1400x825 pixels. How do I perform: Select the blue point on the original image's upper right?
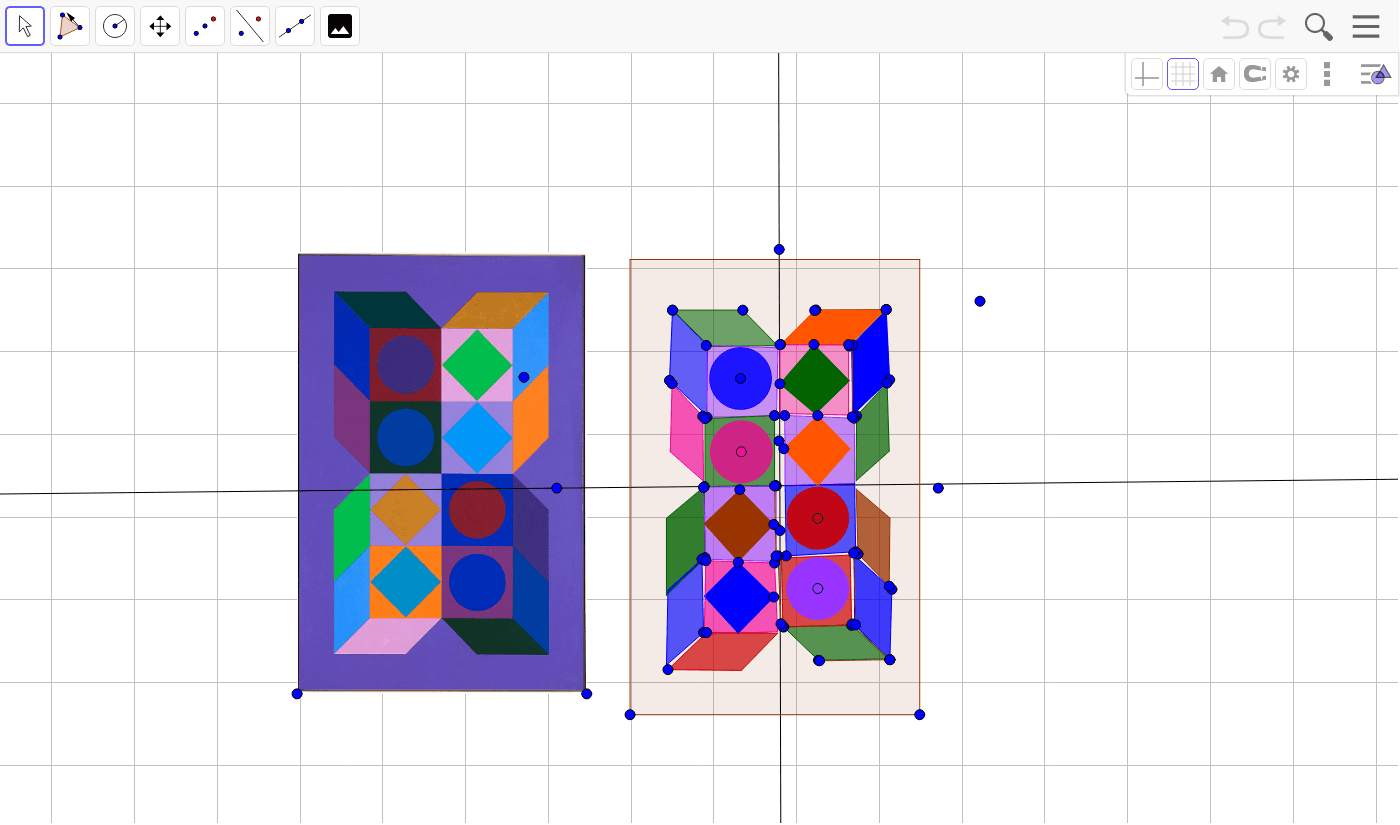[x=524, y=377]
